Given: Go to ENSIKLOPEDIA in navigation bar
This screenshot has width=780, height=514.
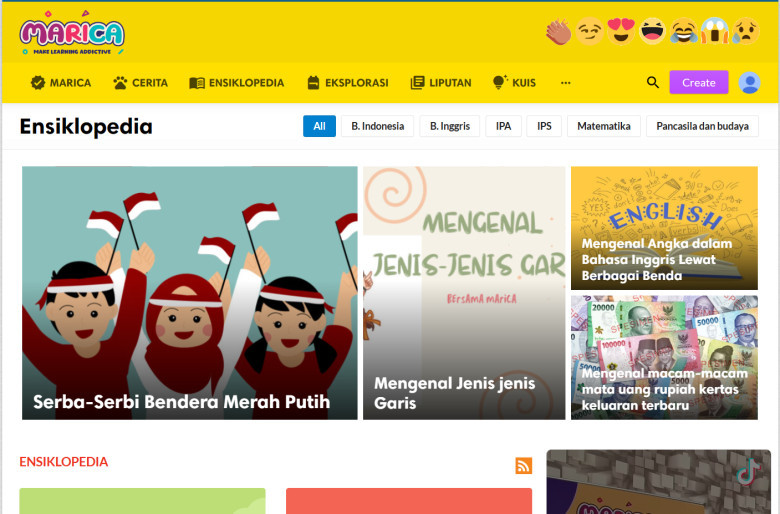Looking at the screenshot, I should (x=237, y=83).
